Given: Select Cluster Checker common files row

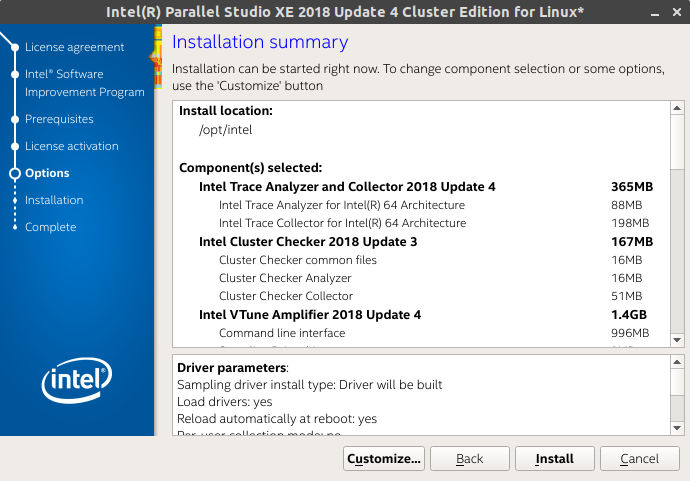Looking at the screenshot, I should point(298,260).
